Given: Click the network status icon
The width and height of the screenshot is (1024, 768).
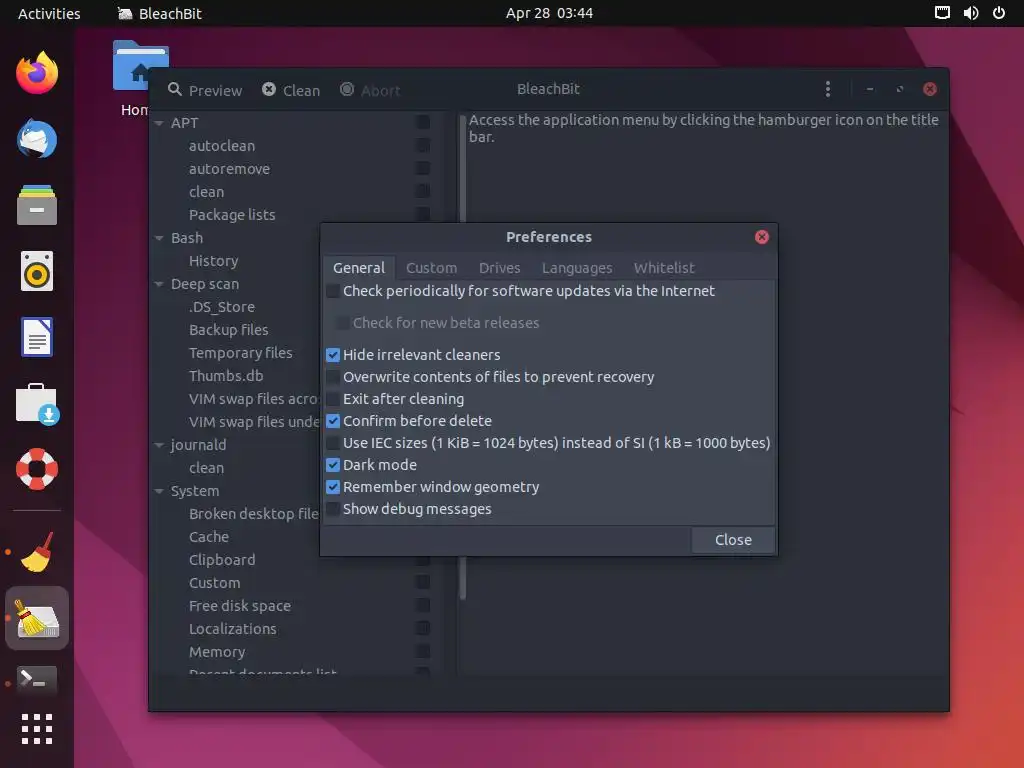Looking at the screenshot, I should pos(942,13).
